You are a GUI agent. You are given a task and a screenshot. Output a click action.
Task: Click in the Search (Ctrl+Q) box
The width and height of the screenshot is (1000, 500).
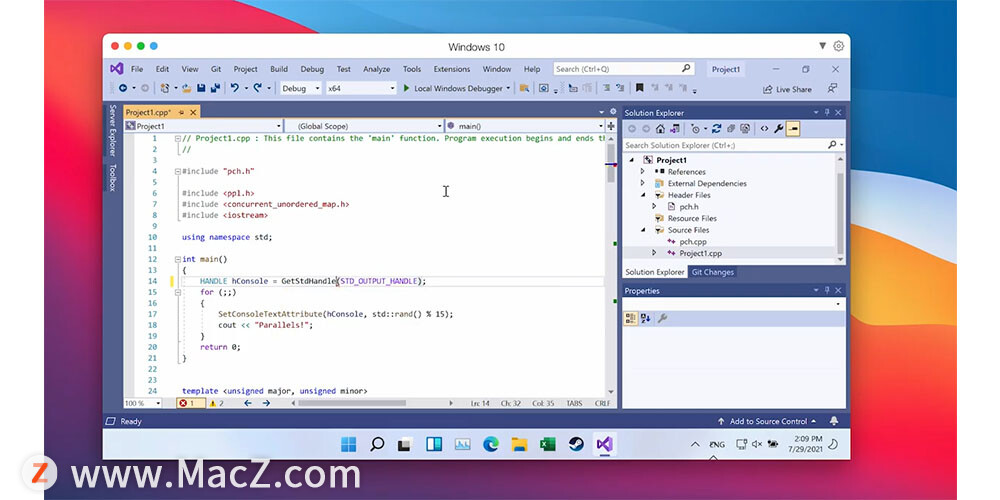pyautogui.click(x=622, y=69)
